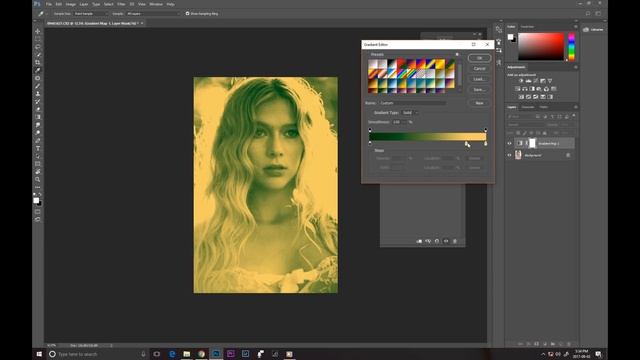640x360 pixels.
Task: Select the Dodge tool
Action: point(38,132)
